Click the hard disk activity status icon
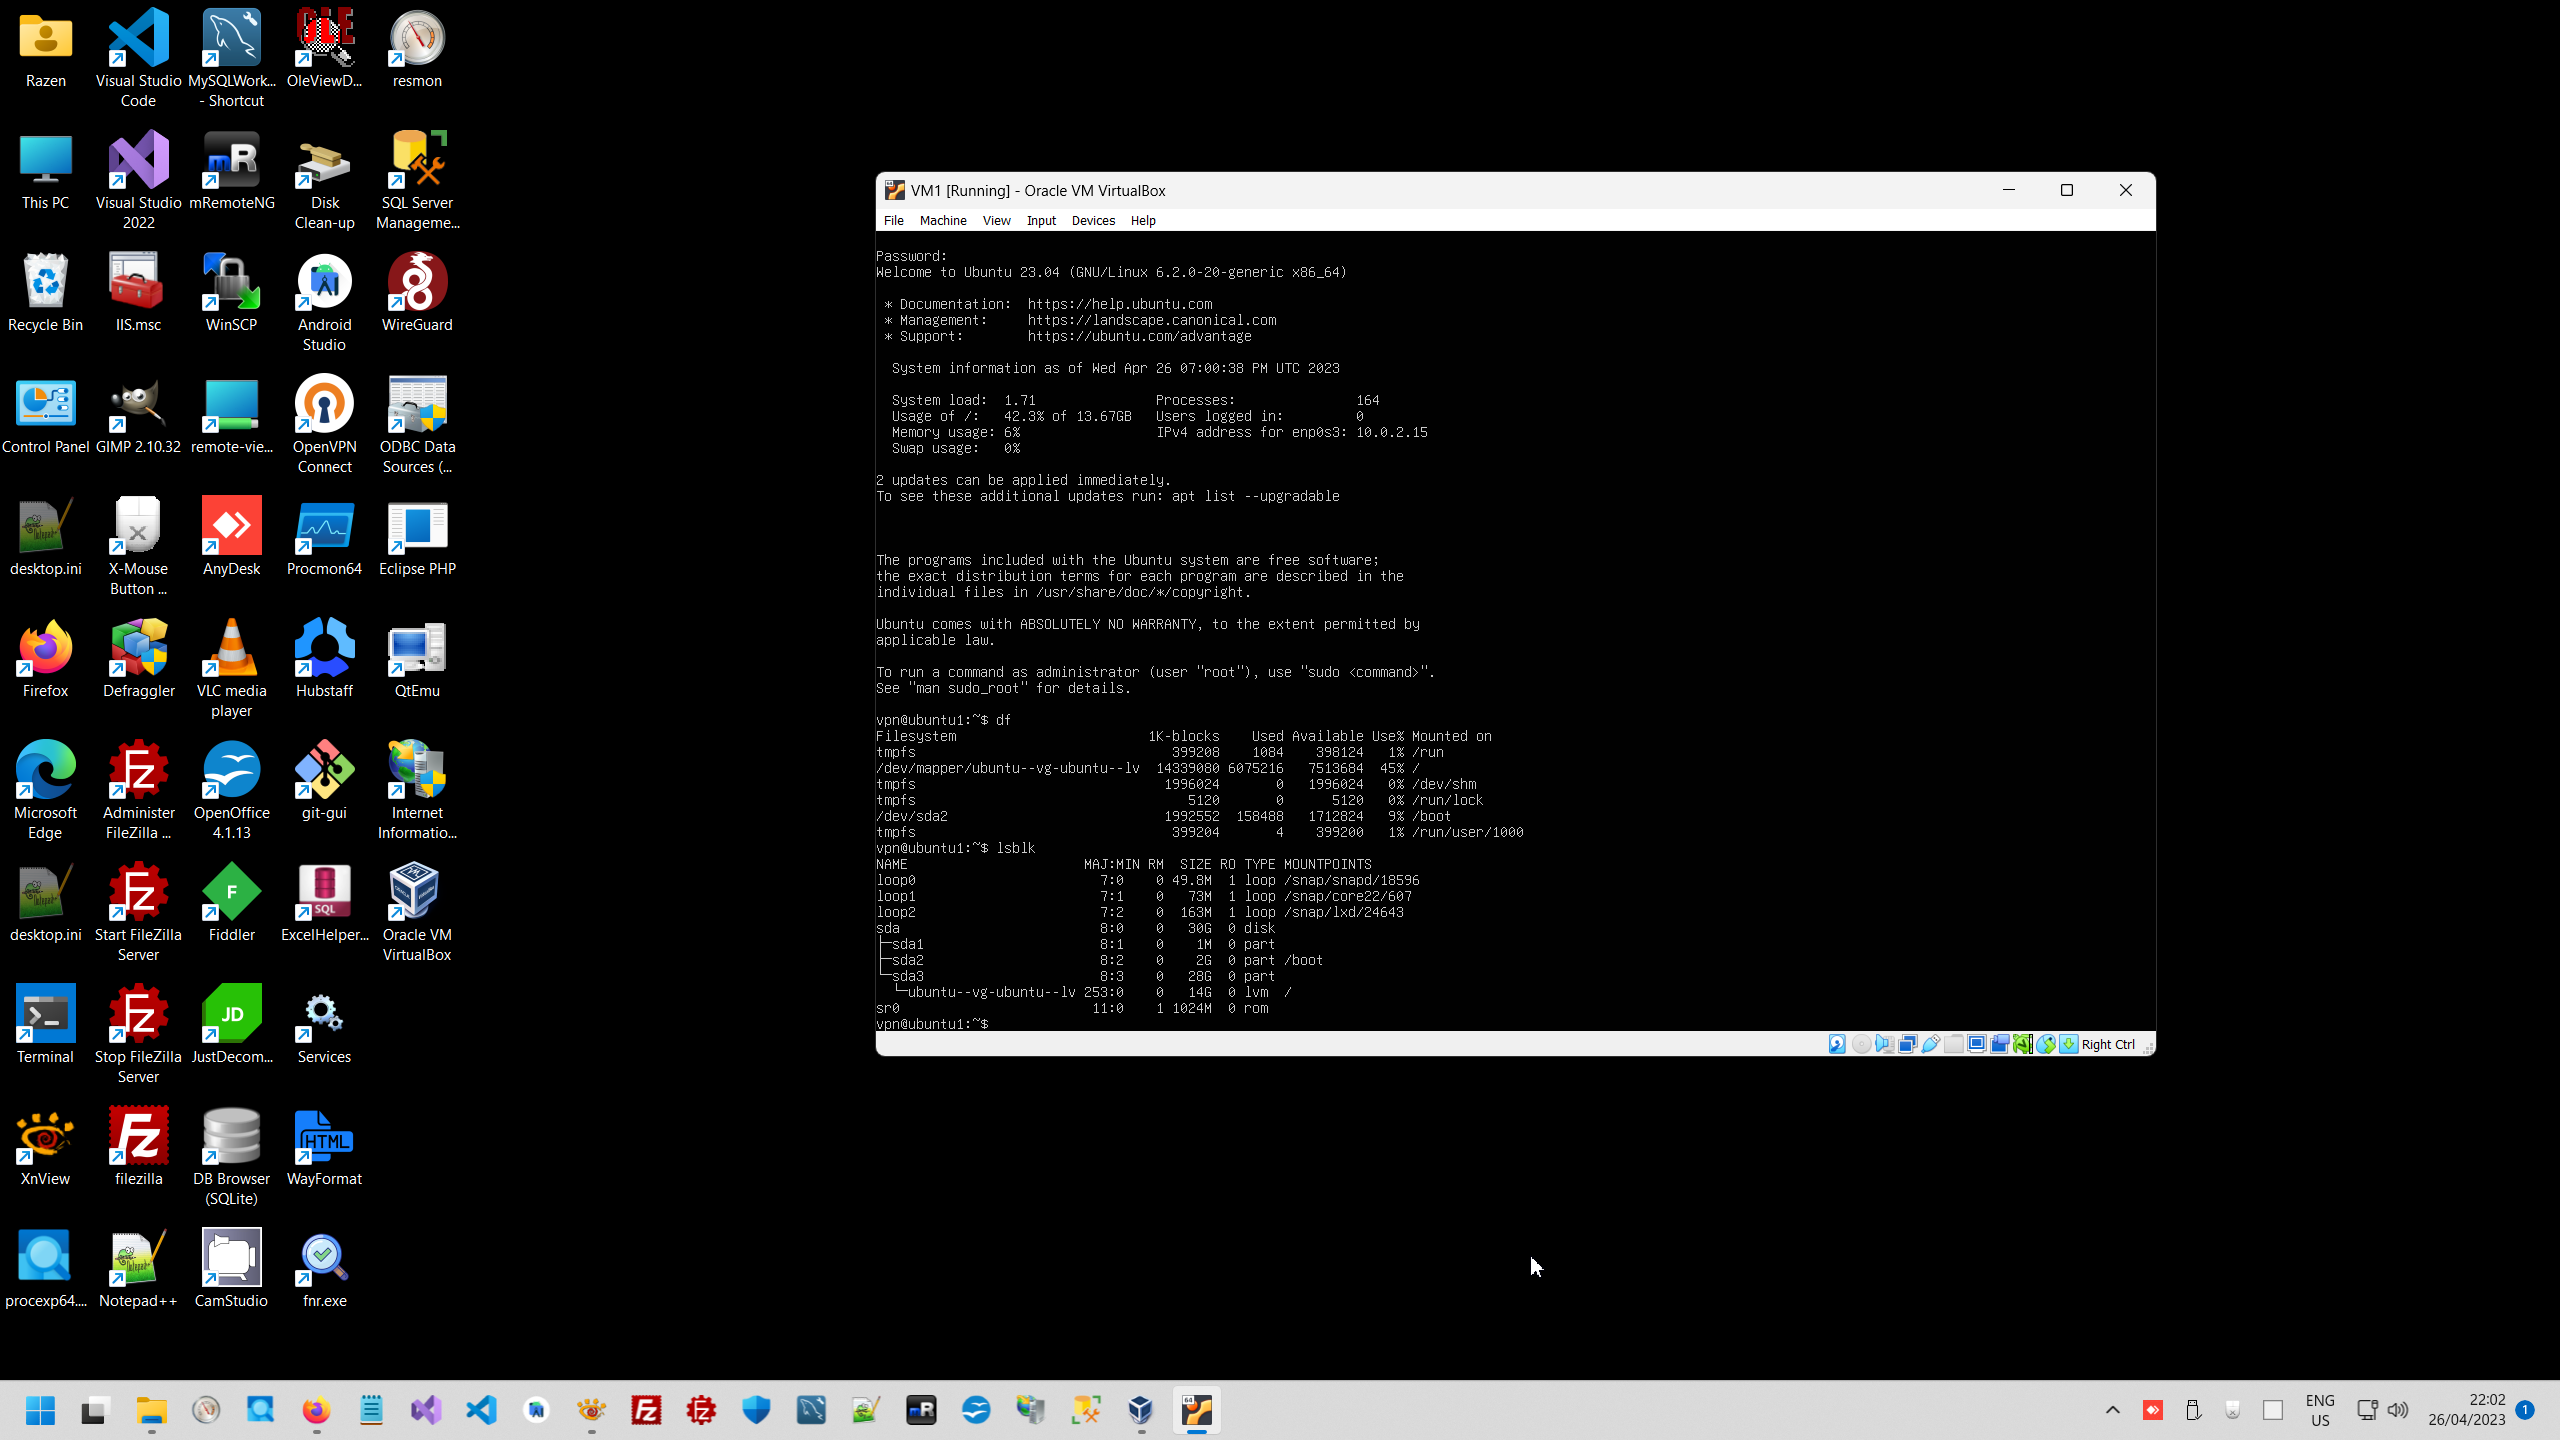Viewport: 2560px width, 1440px height. pyautogui.click(x=1837, y=1044)
